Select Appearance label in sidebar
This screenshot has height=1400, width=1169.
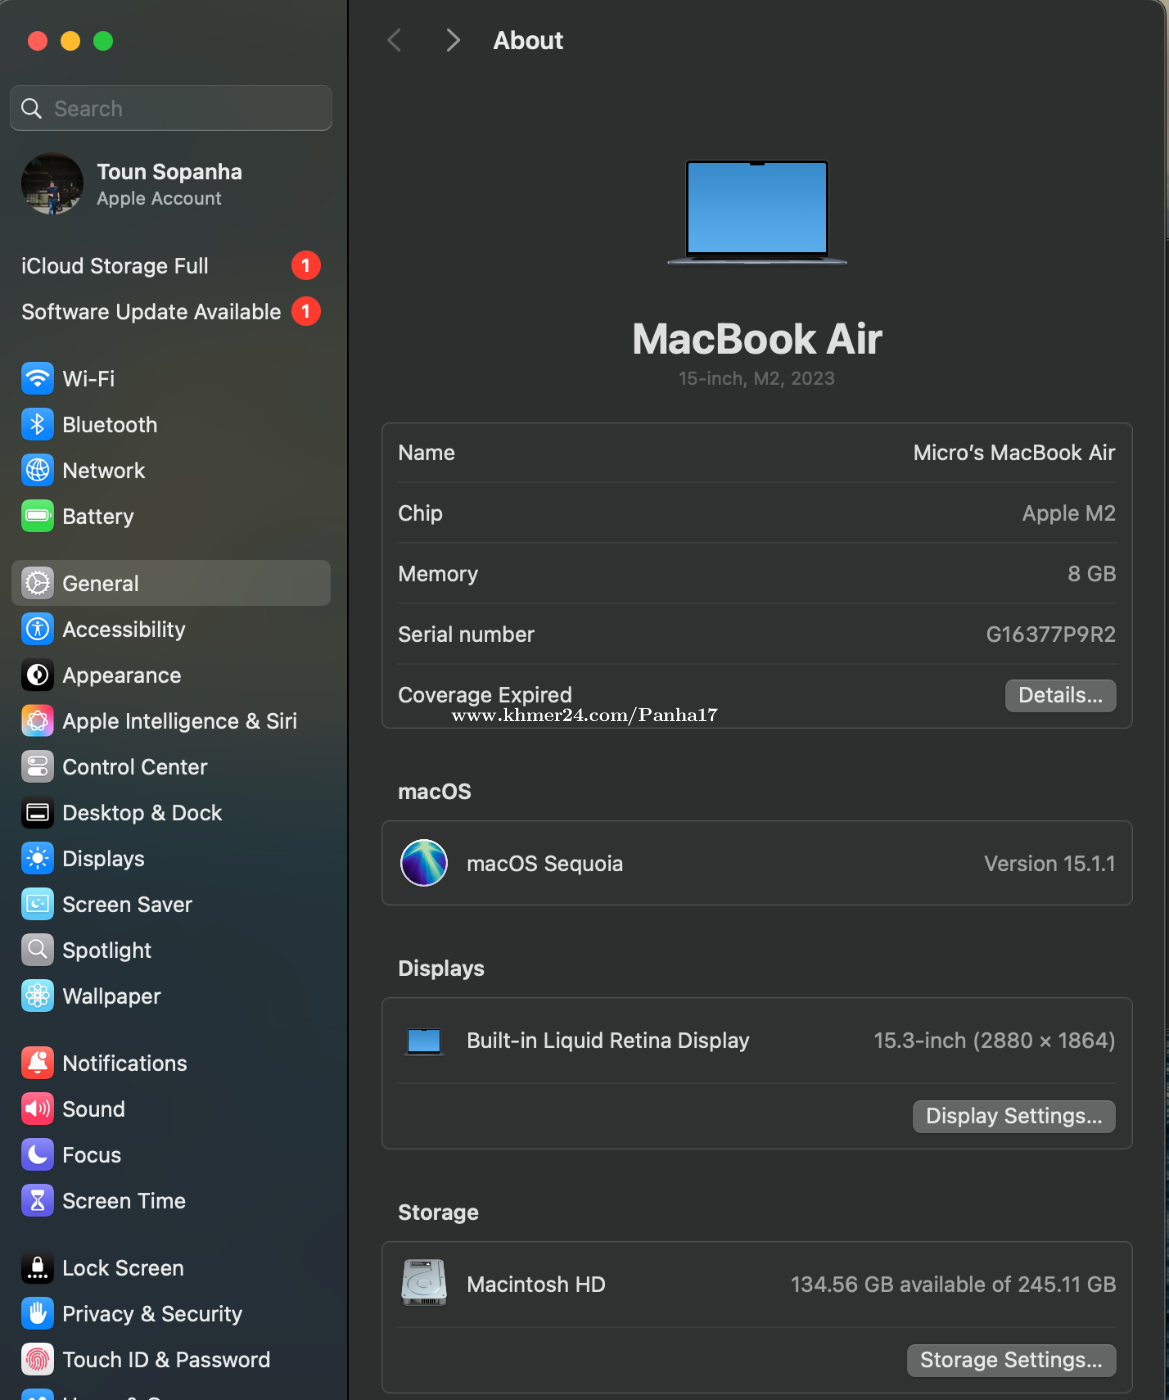(122, 676)
